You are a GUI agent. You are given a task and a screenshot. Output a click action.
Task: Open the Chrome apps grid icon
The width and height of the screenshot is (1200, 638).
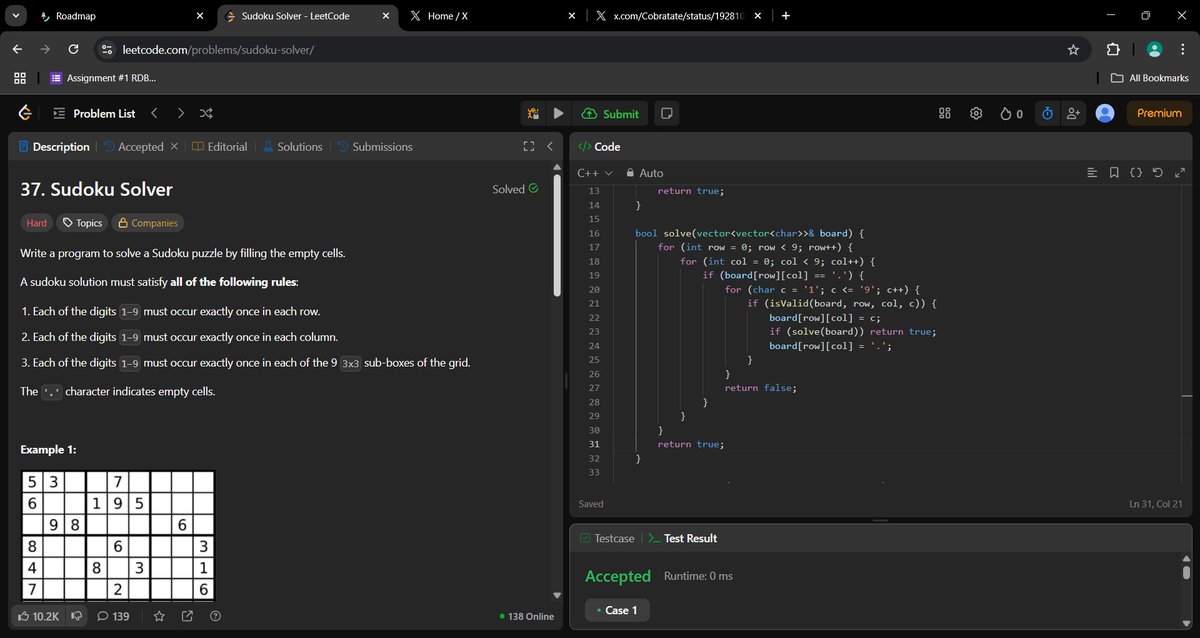(20, 78)
